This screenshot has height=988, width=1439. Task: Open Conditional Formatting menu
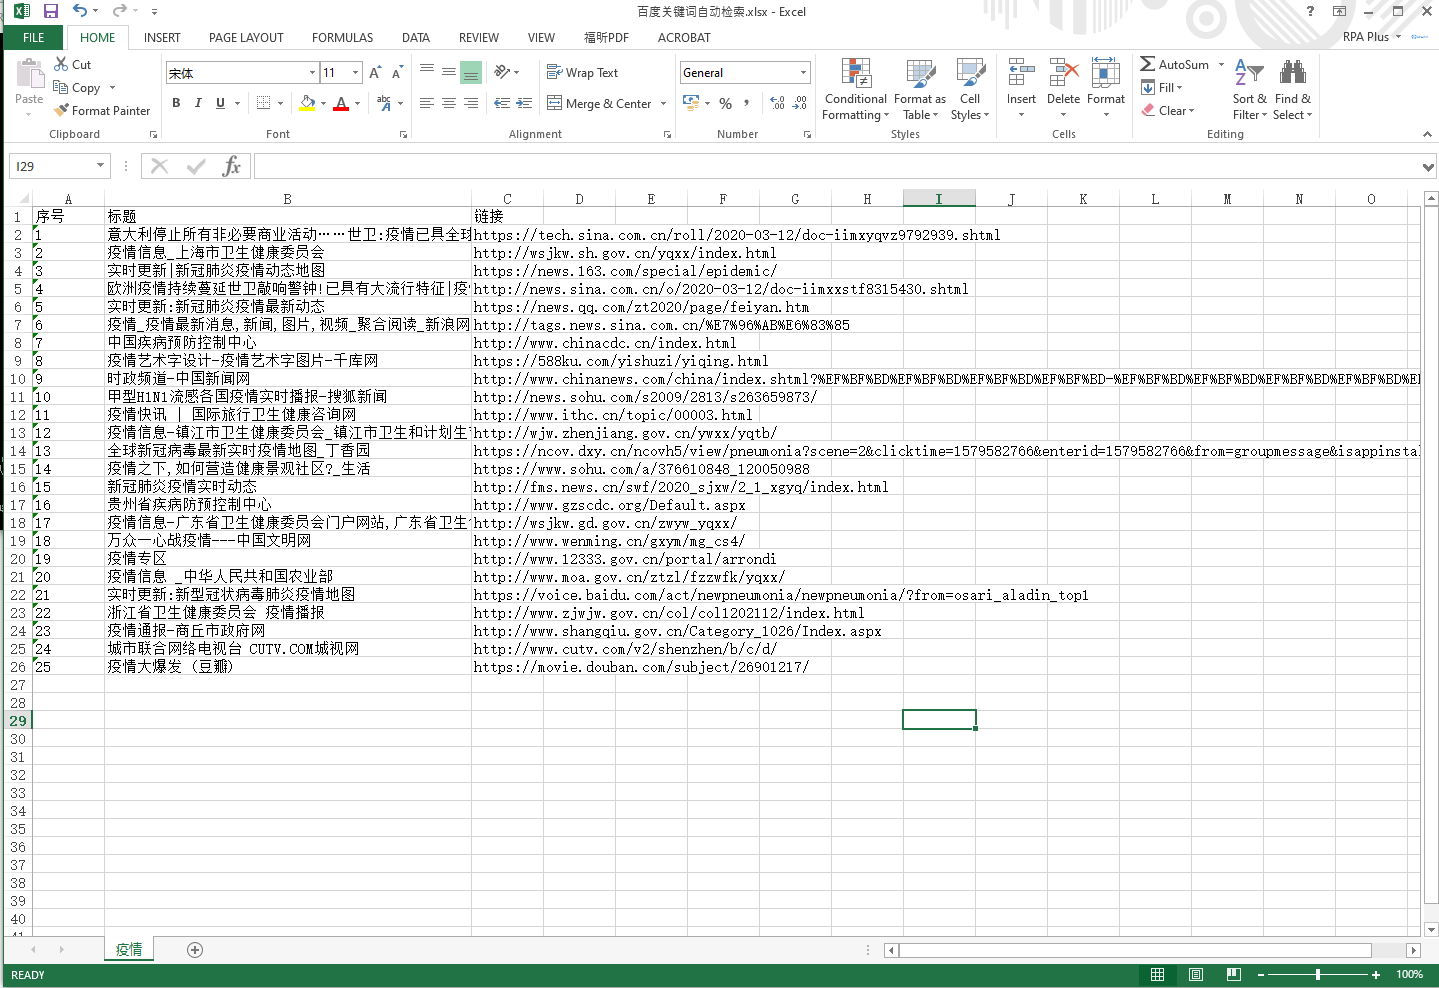[855, 90]
